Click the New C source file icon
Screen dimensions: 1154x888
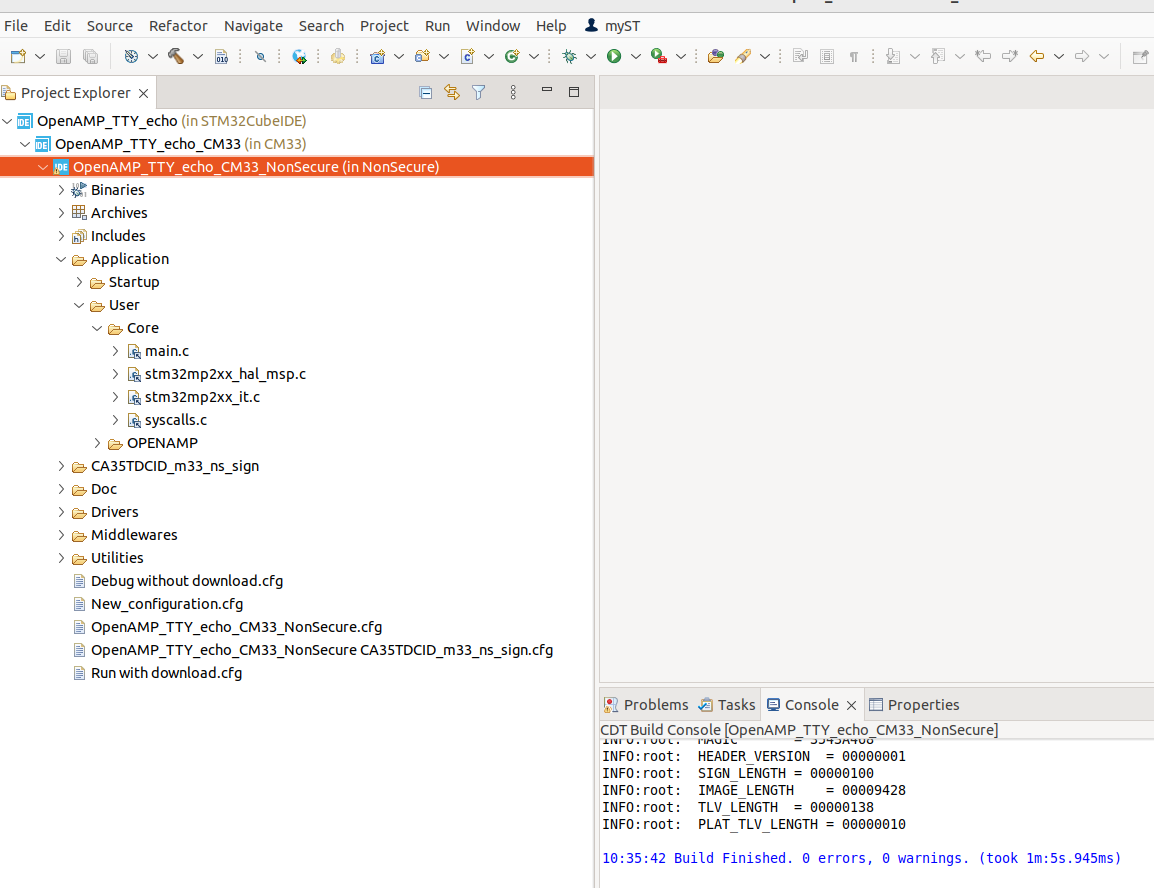[467, 56]
